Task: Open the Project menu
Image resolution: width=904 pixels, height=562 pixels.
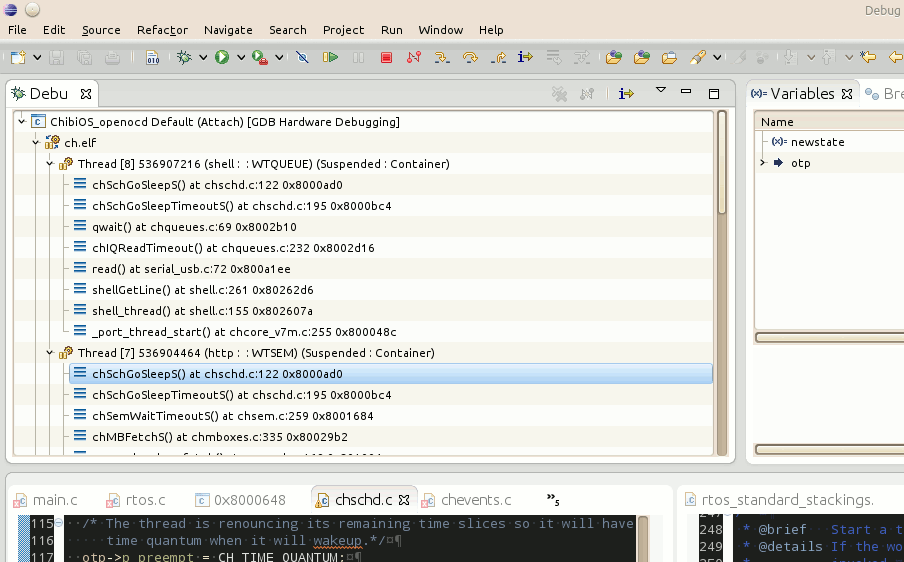Action: coord(343,30)
